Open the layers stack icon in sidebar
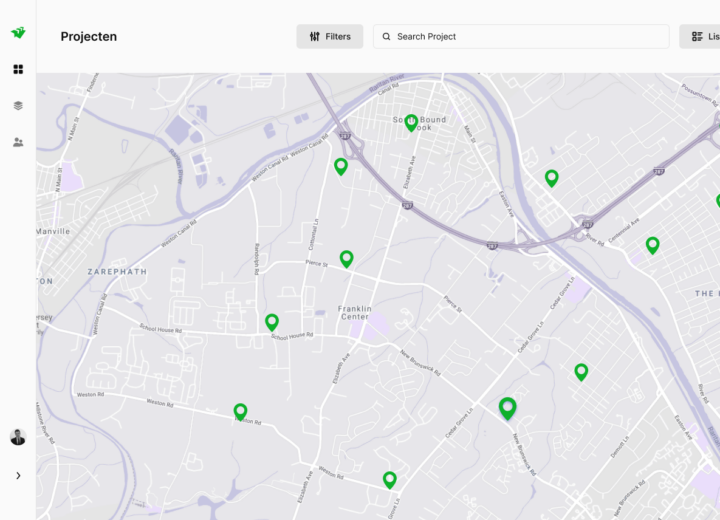 (18, 106)
